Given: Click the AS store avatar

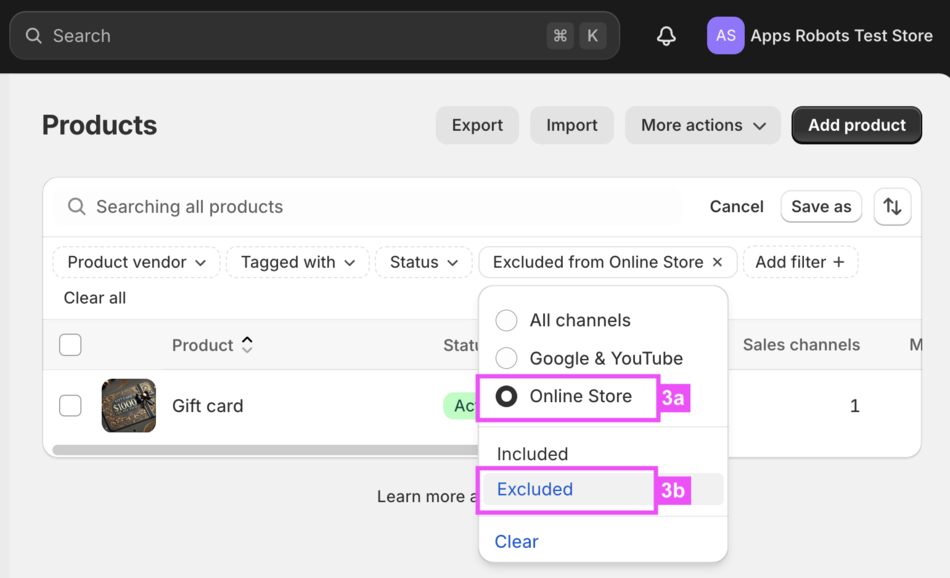Looking at the screenshot, I should 725,36.
